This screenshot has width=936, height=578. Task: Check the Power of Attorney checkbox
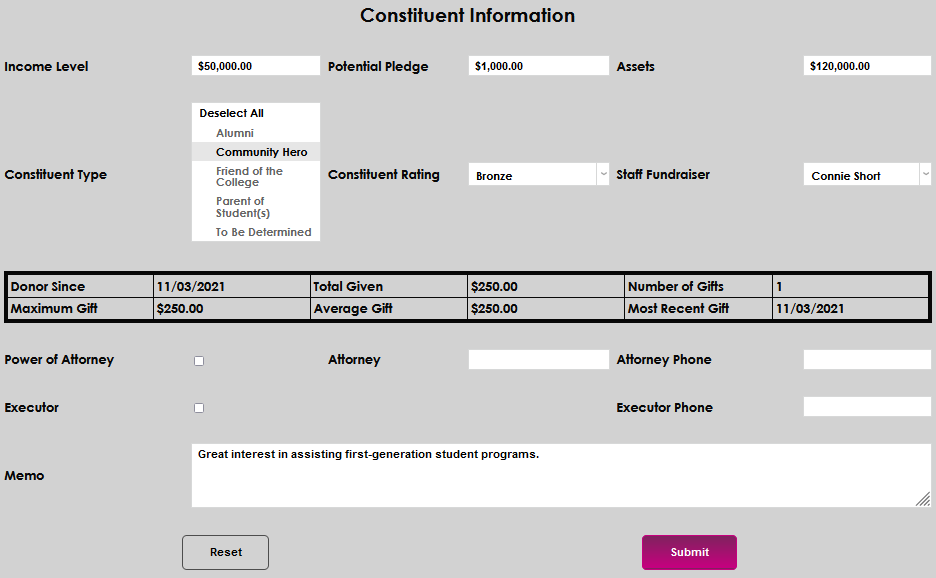point(199,361)
